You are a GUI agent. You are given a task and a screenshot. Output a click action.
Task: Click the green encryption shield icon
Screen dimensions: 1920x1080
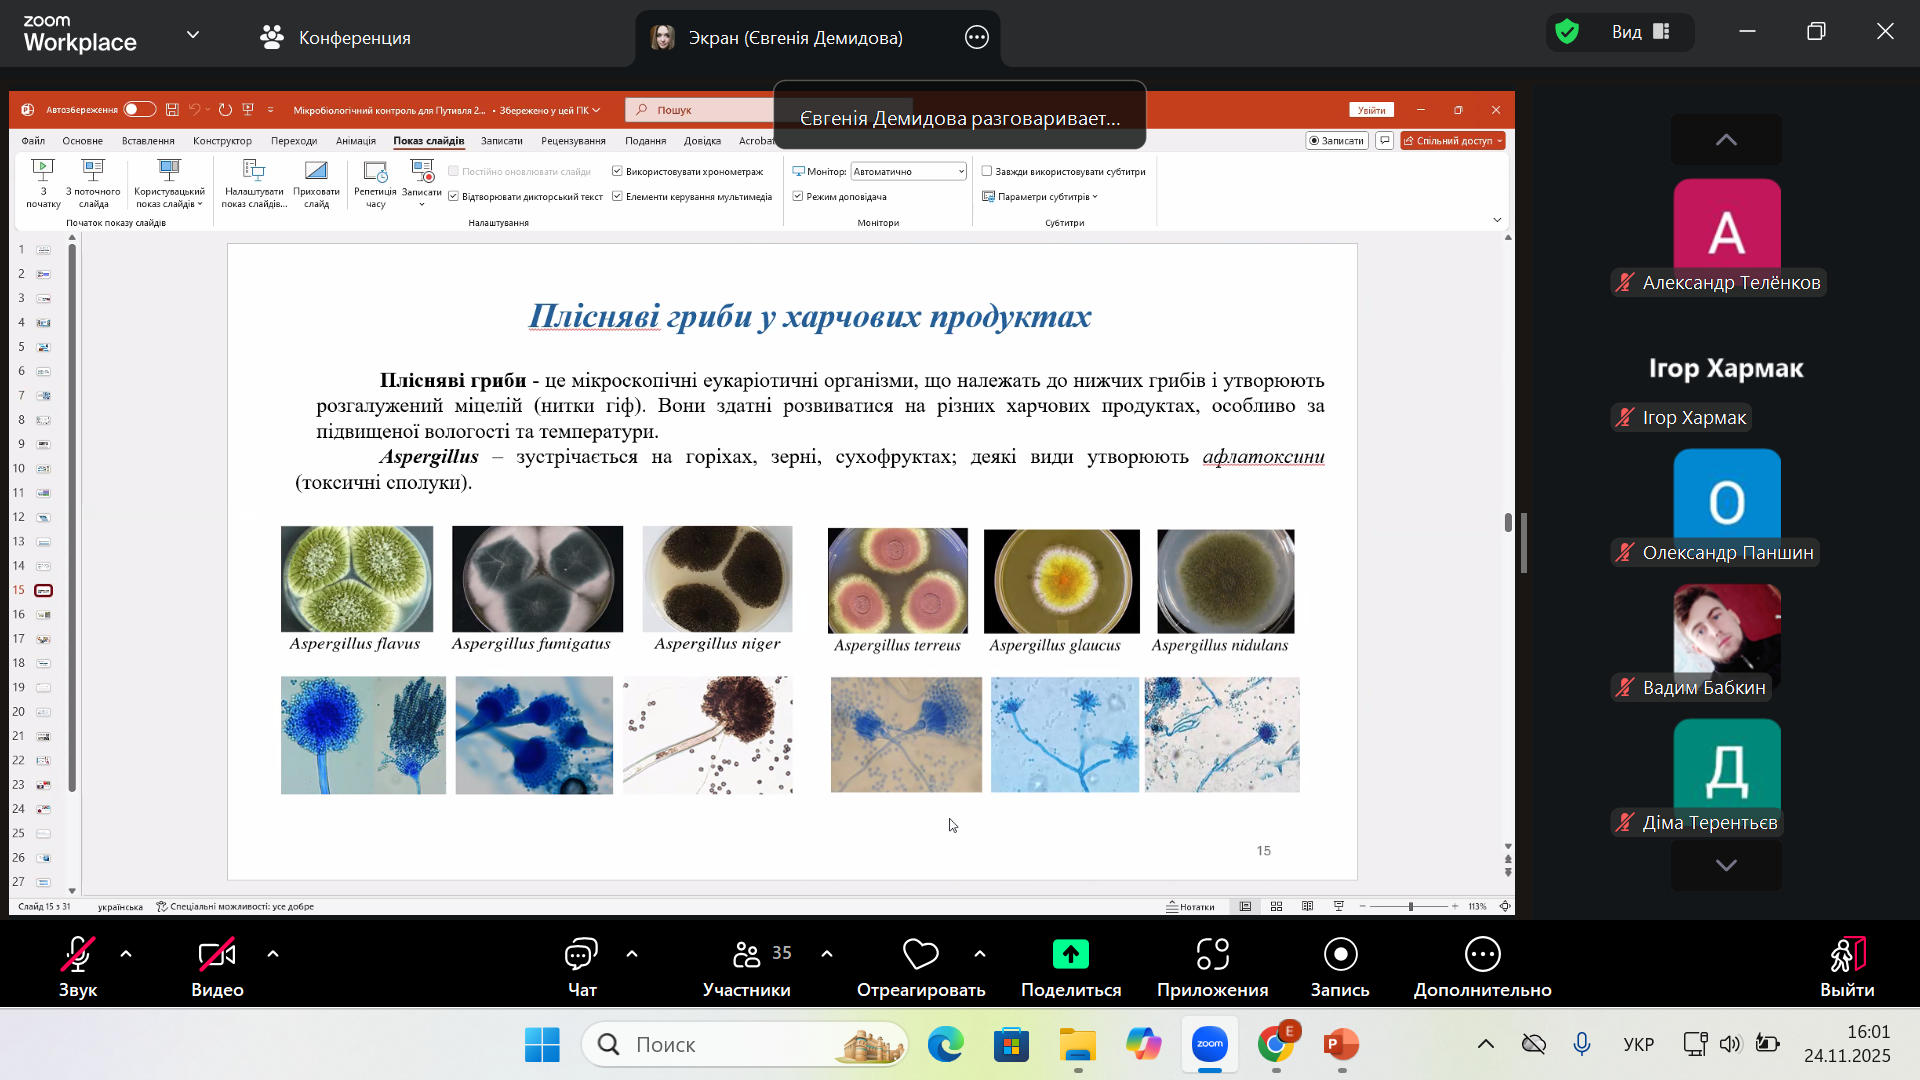pyautogui.click(x=1567, y=32)
